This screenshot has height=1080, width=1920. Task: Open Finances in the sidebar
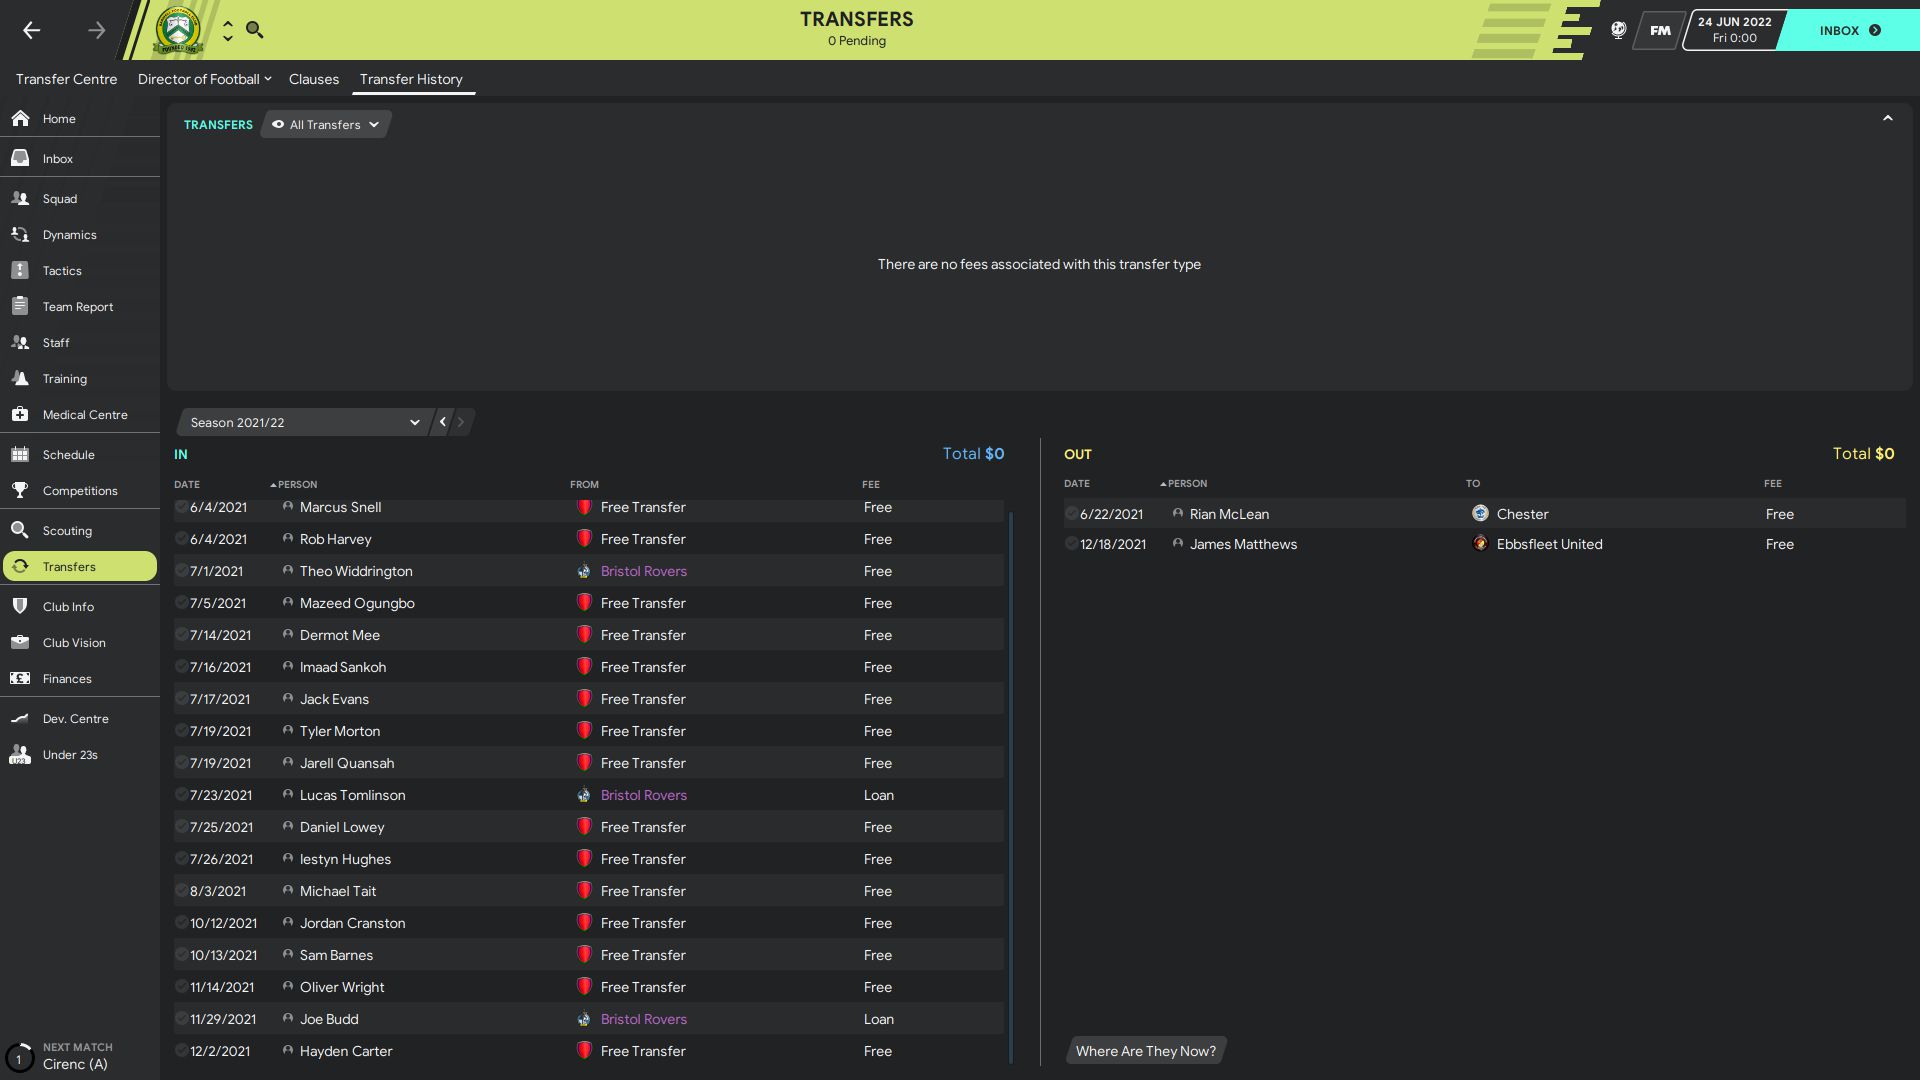coord(80,678)
